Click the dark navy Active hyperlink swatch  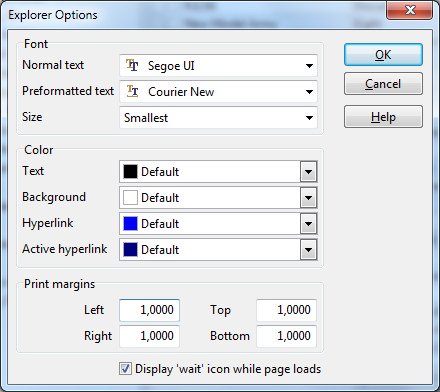click(x=130, y=250)
